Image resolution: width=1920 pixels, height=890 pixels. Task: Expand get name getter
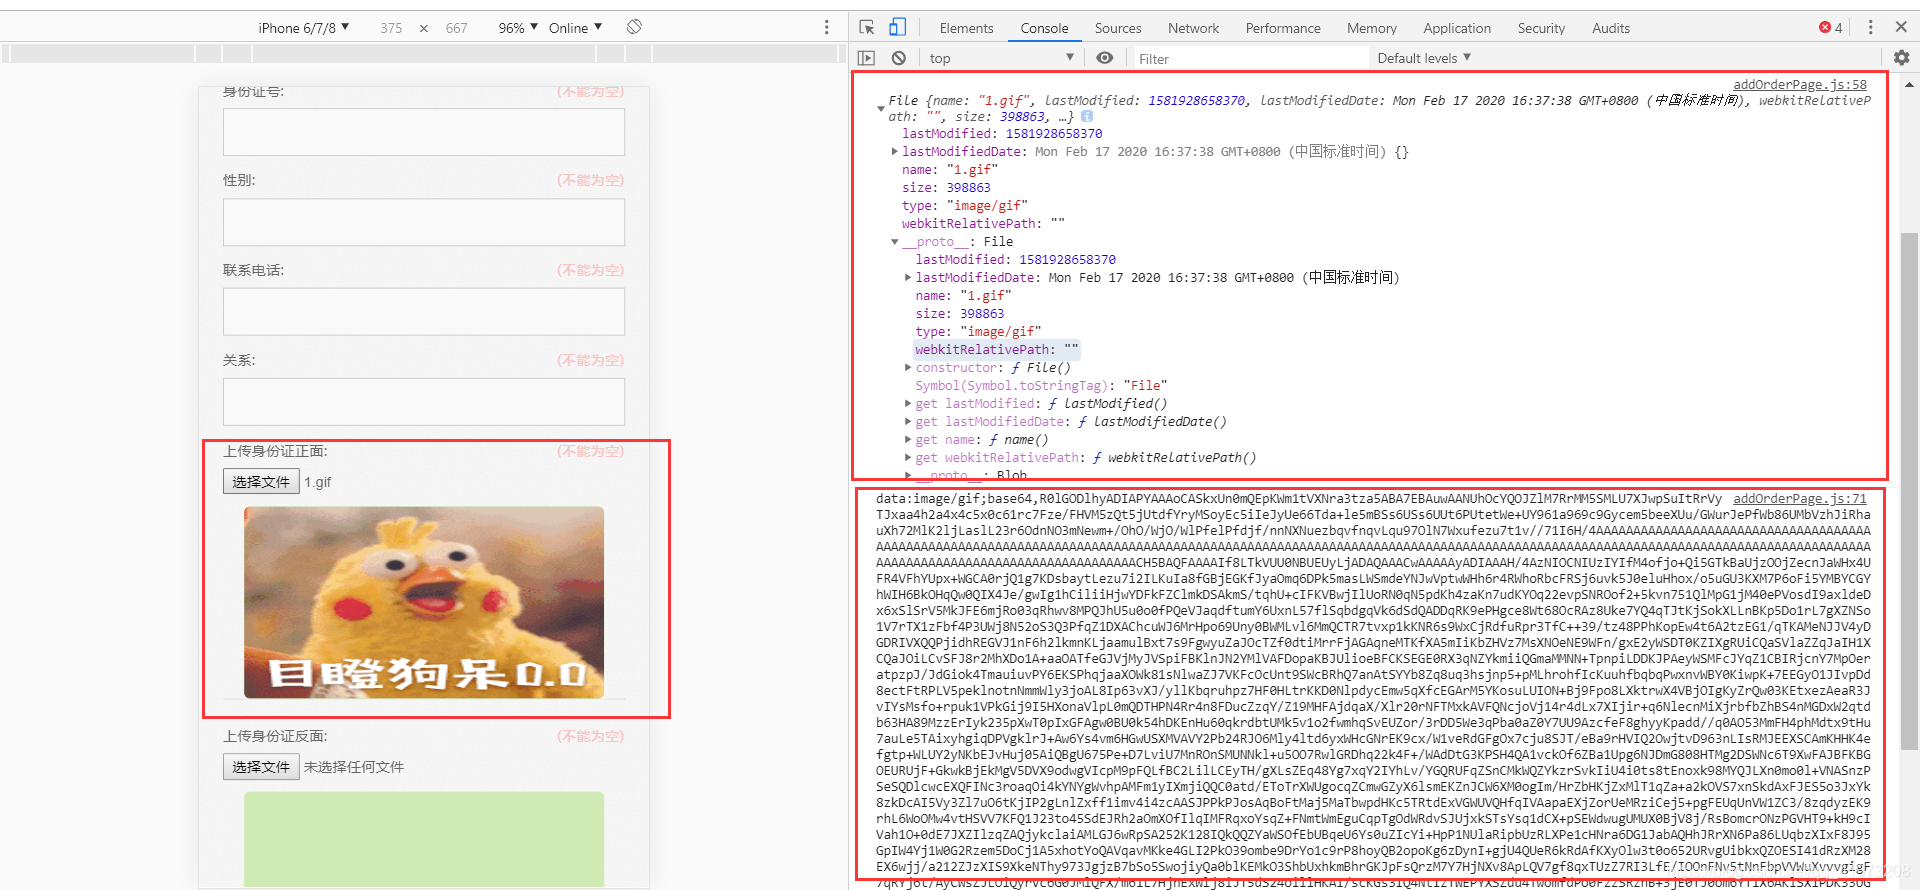(x=908, y=440)
